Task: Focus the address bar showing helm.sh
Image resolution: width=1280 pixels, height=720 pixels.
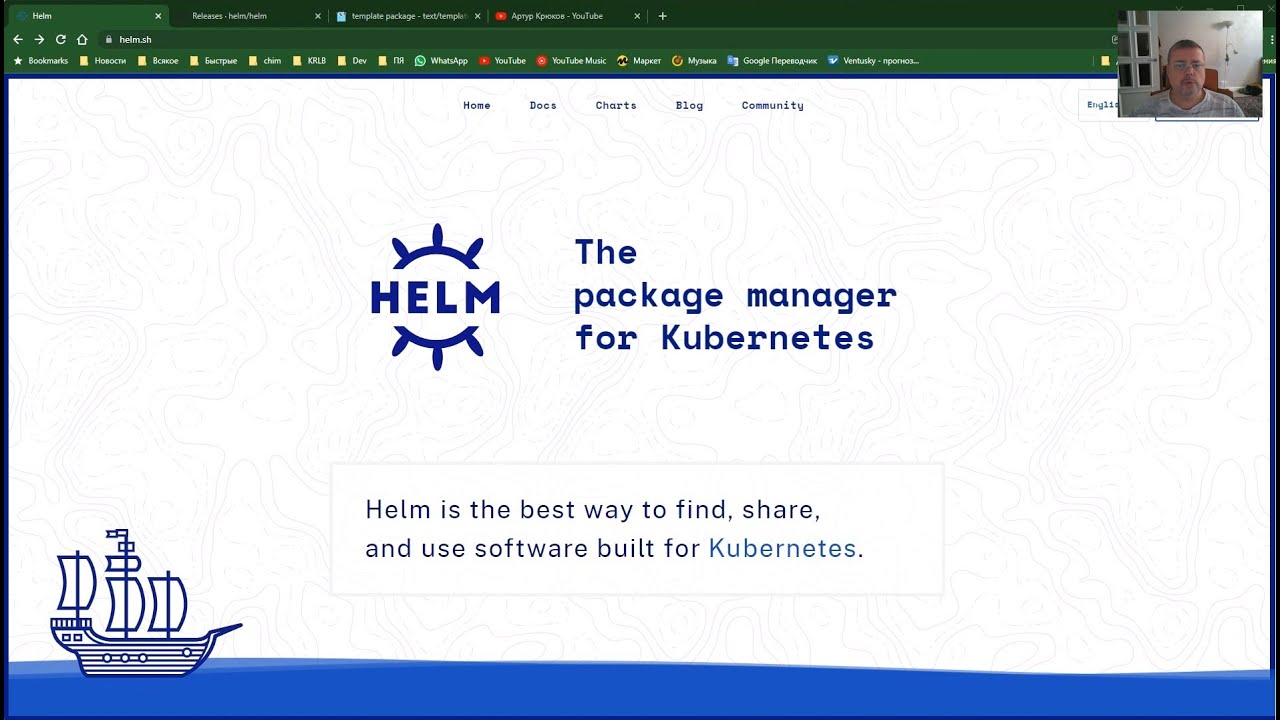Action: point(600,40)
